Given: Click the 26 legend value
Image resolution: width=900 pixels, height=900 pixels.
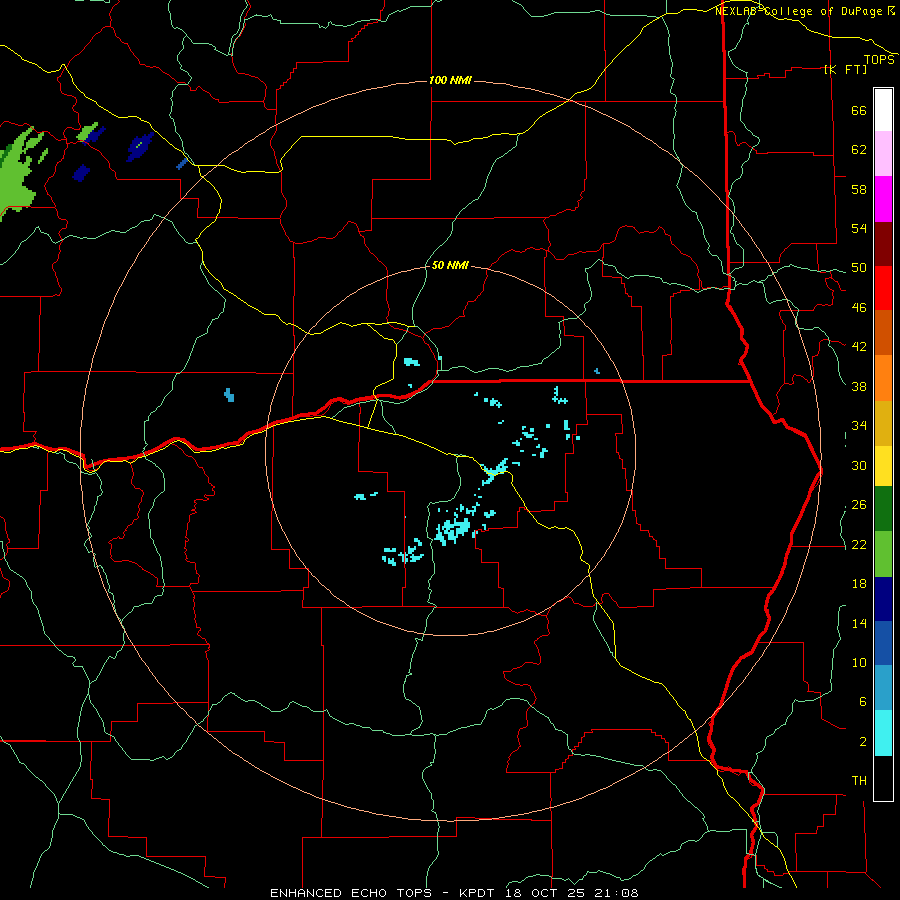Looking at the screenshot, I should pos(859,505).
